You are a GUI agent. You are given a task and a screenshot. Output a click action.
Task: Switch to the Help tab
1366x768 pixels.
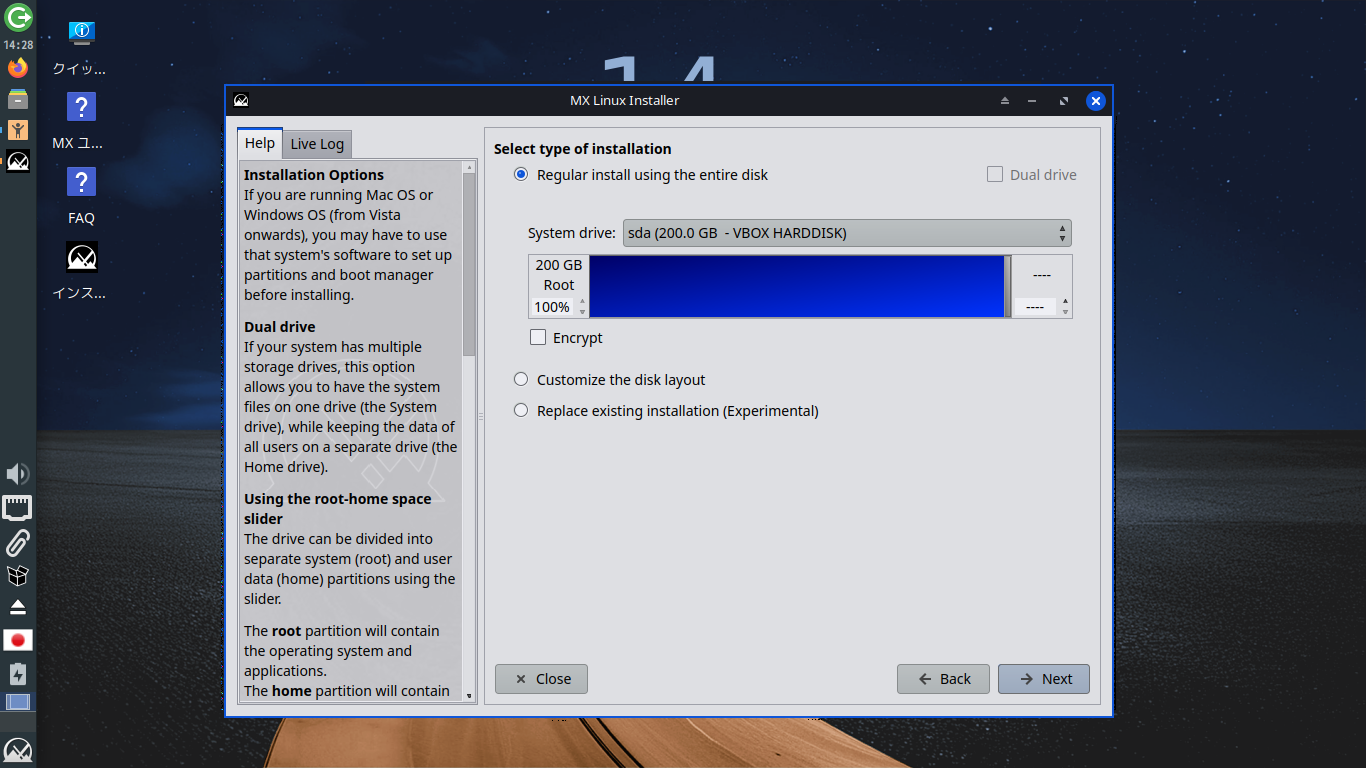point(260,143)
